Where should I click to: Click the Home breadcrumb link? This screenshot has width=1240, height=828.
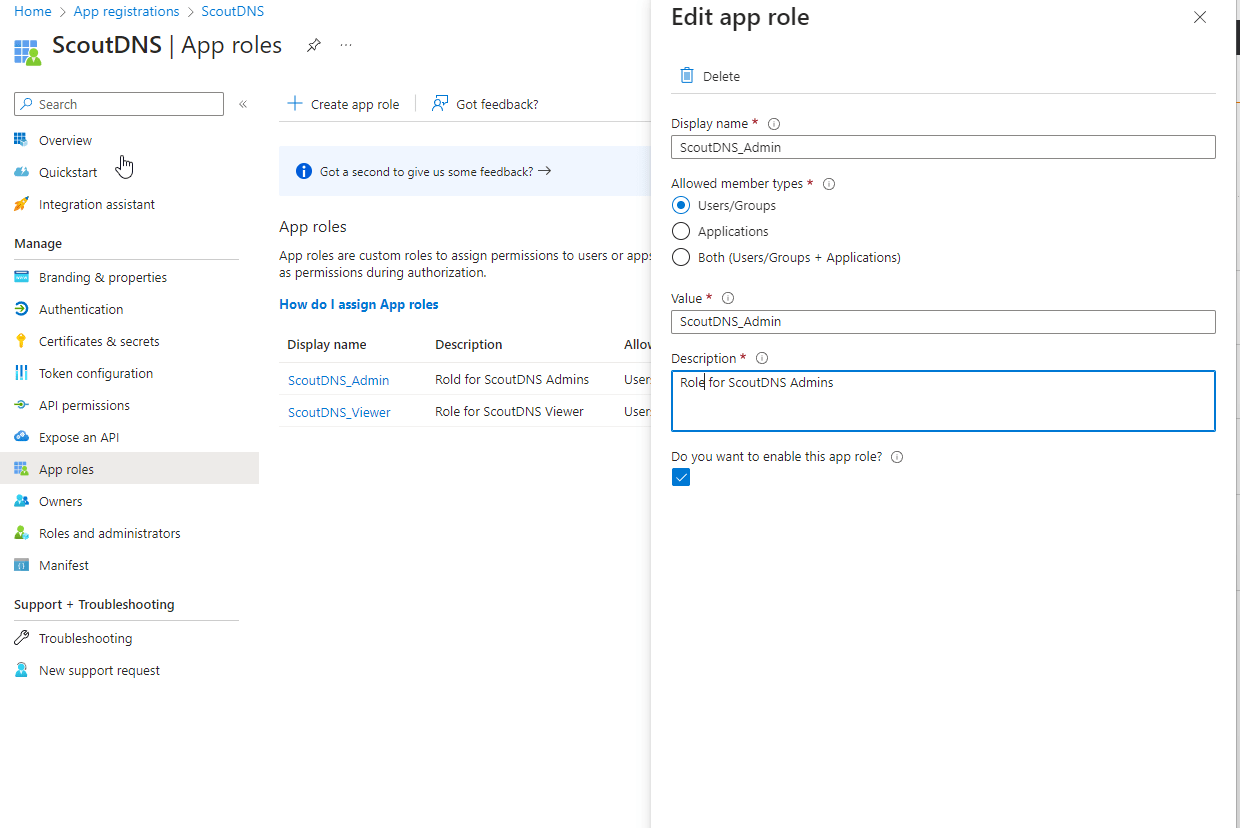click(33, 12)
